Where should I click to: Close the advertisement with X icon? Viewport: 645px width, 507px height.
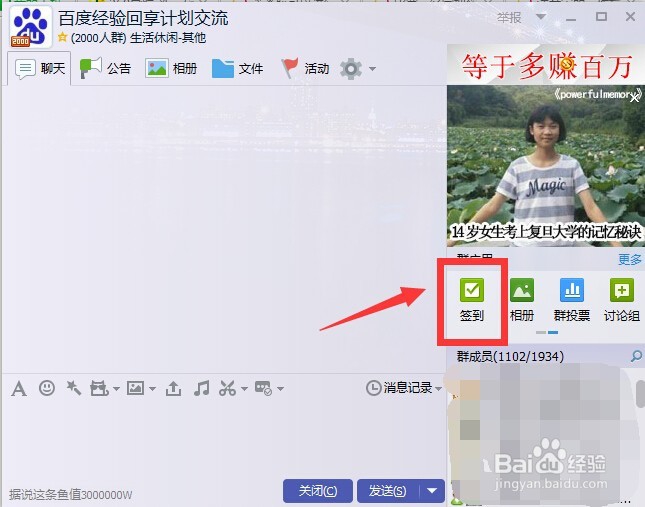(x=635, y=98)
